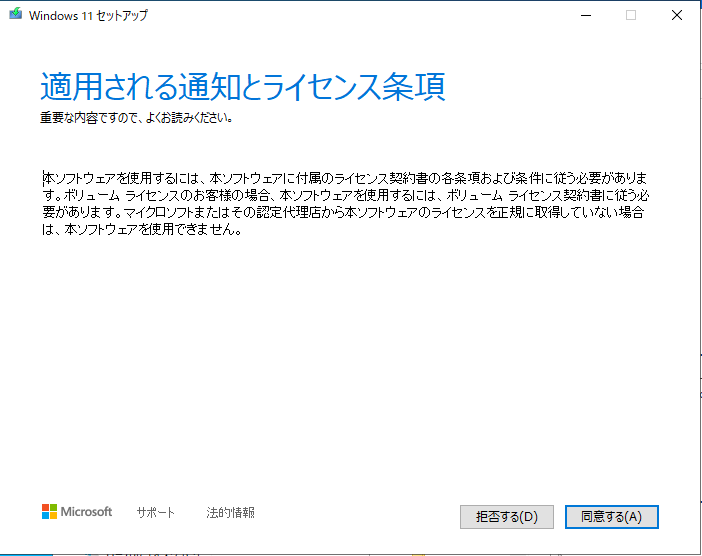The image size is (702, 556).
Task: Open the サポート support link
Action: (155, 513)
